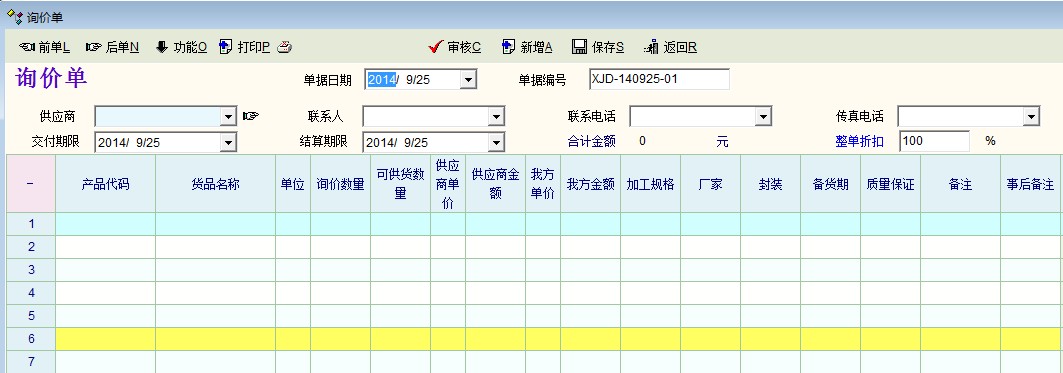This screenshot has width=1063, height=373.
Task: Click the small printer icon beside 打印P
Action: pyautogui.click(x=285, y=47)
